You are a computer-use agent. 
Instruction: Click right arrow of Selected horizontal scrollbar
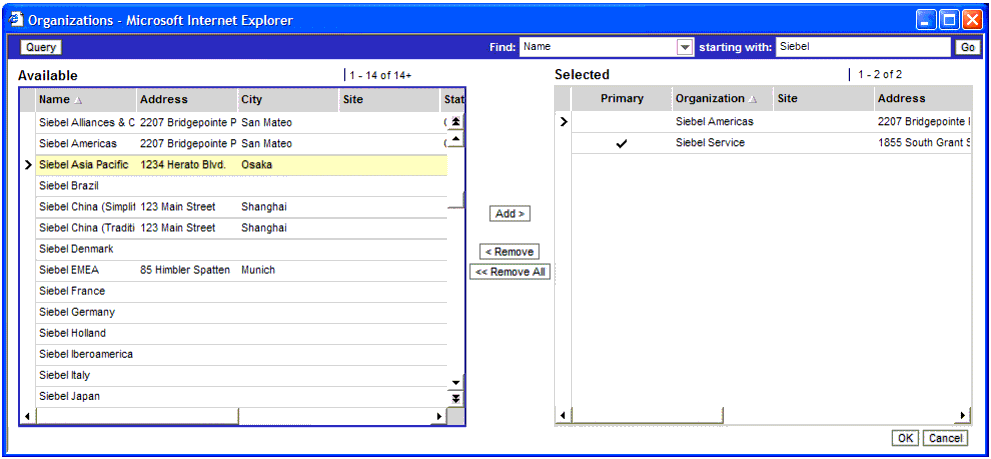(964, 415)
